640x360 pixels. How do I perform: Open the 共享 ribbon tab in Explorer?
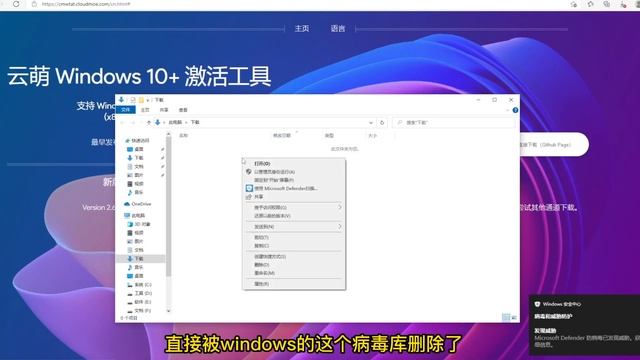[164, 110]
